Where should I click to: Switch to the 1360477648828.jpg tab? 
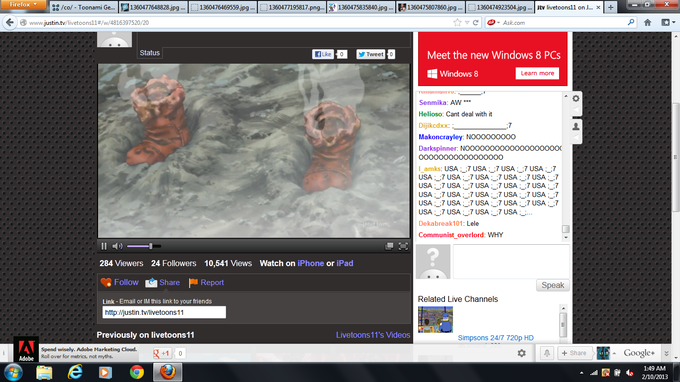pos(153,7)
